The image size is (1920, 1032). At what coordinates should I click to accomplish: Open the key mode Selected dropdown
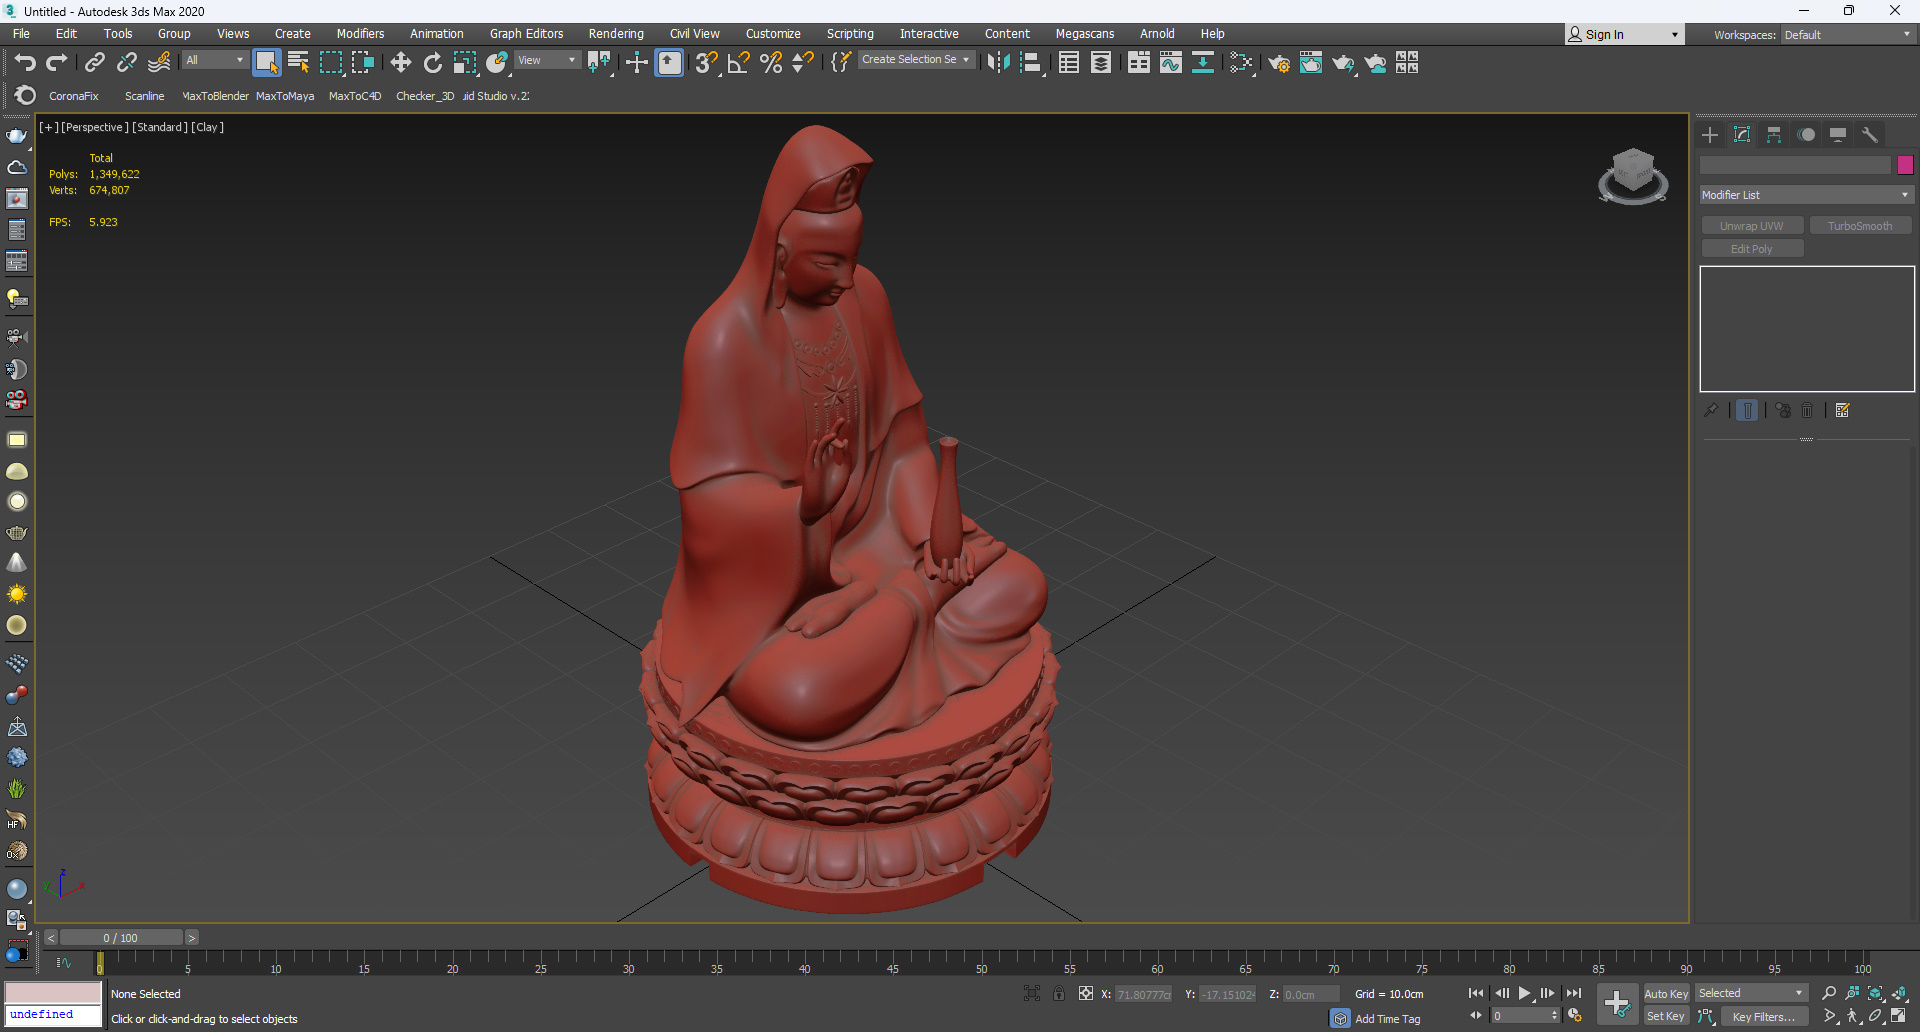(1751, 993)
